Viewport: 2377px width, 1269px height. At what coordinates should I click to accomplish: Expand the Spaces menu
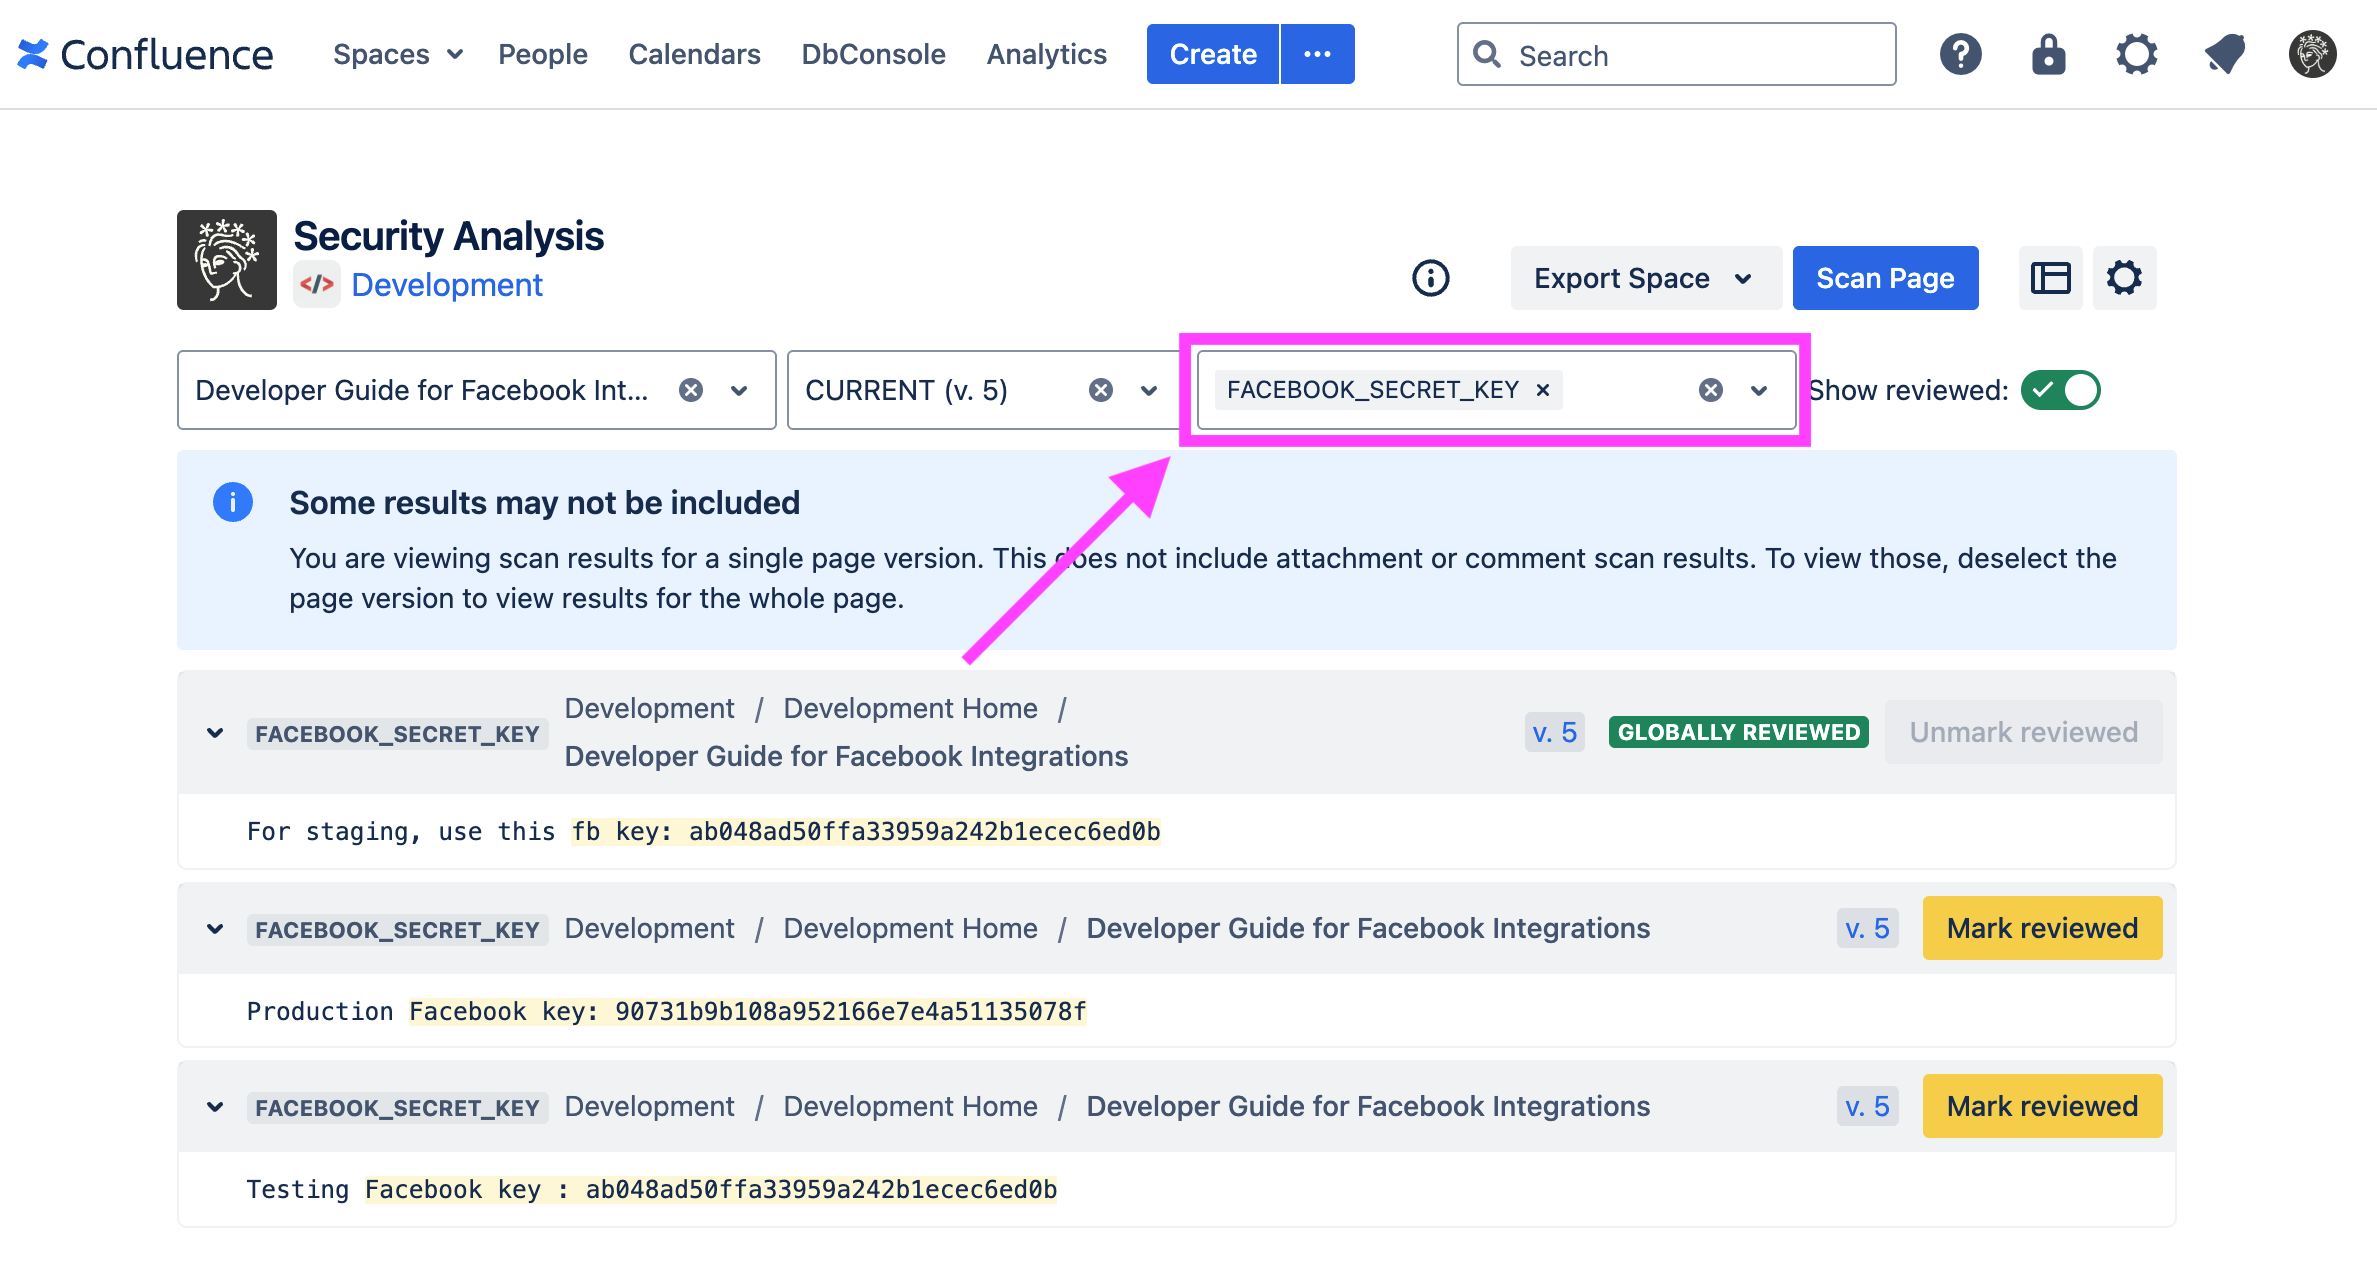[397, 54]
